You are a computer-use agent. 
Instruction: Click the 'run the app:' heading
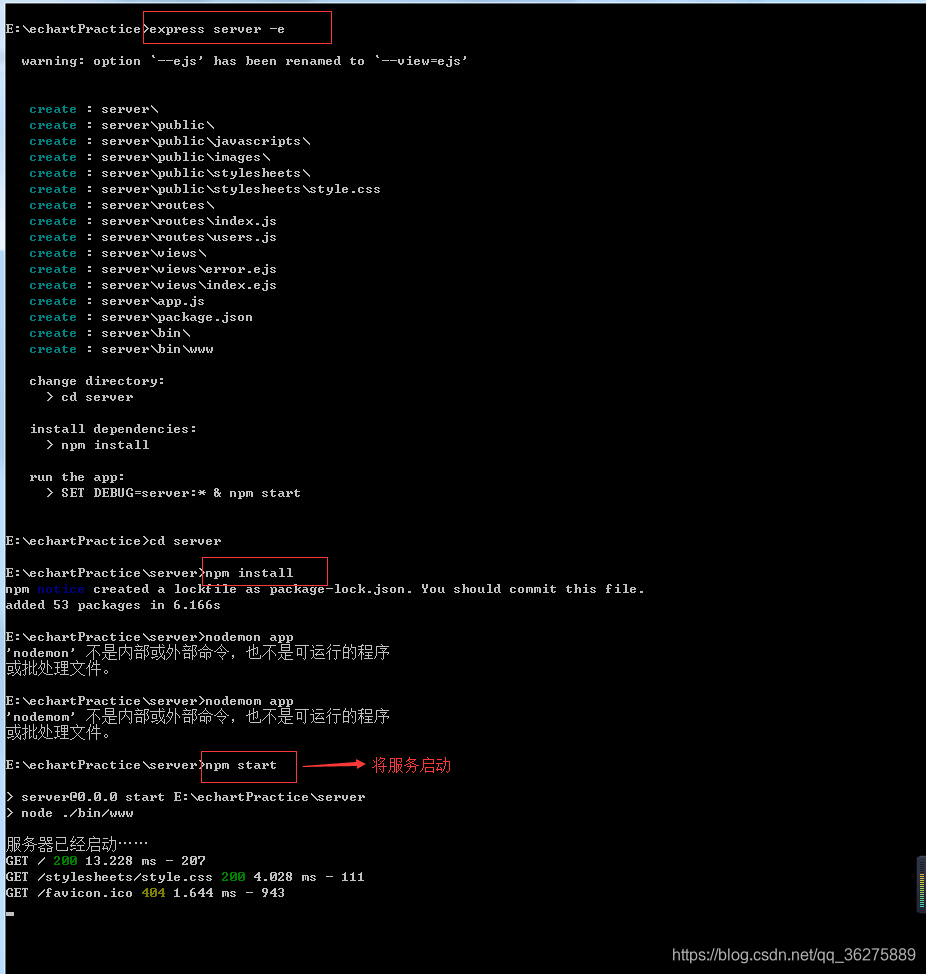(77, 477)
